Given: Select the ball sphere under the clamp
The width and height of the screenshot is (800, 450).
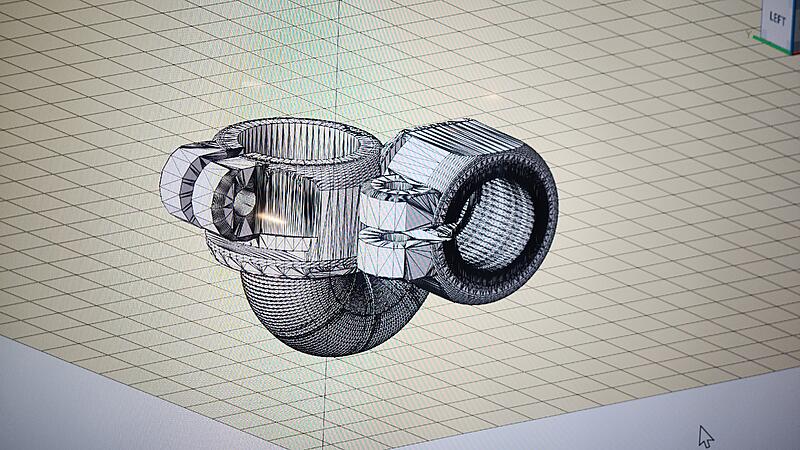Looking at the screenshot, I should pos(332,311).
